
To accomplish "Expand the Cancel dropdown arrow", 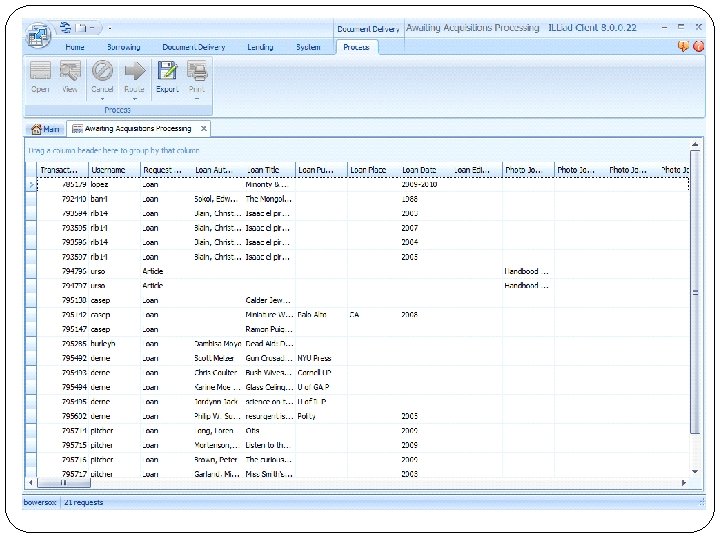I will tap(102, 99).
